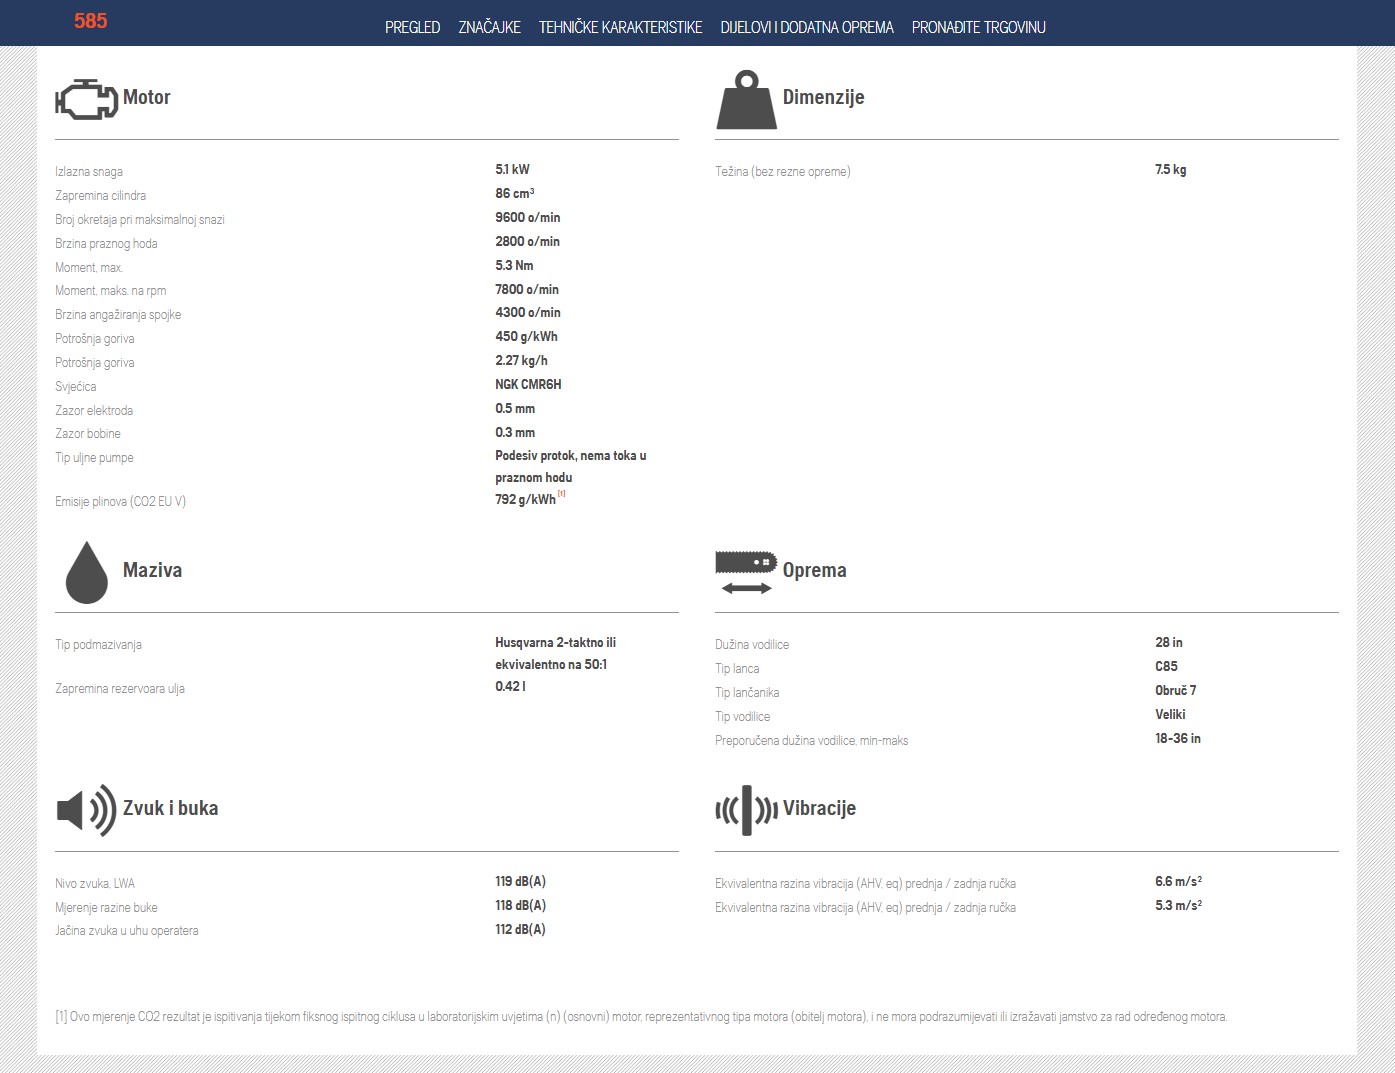This screenshot has height=1073, width=1395.
Task: Click the CO2 footnote text at the bottom
Action: tap(640, 1016)
